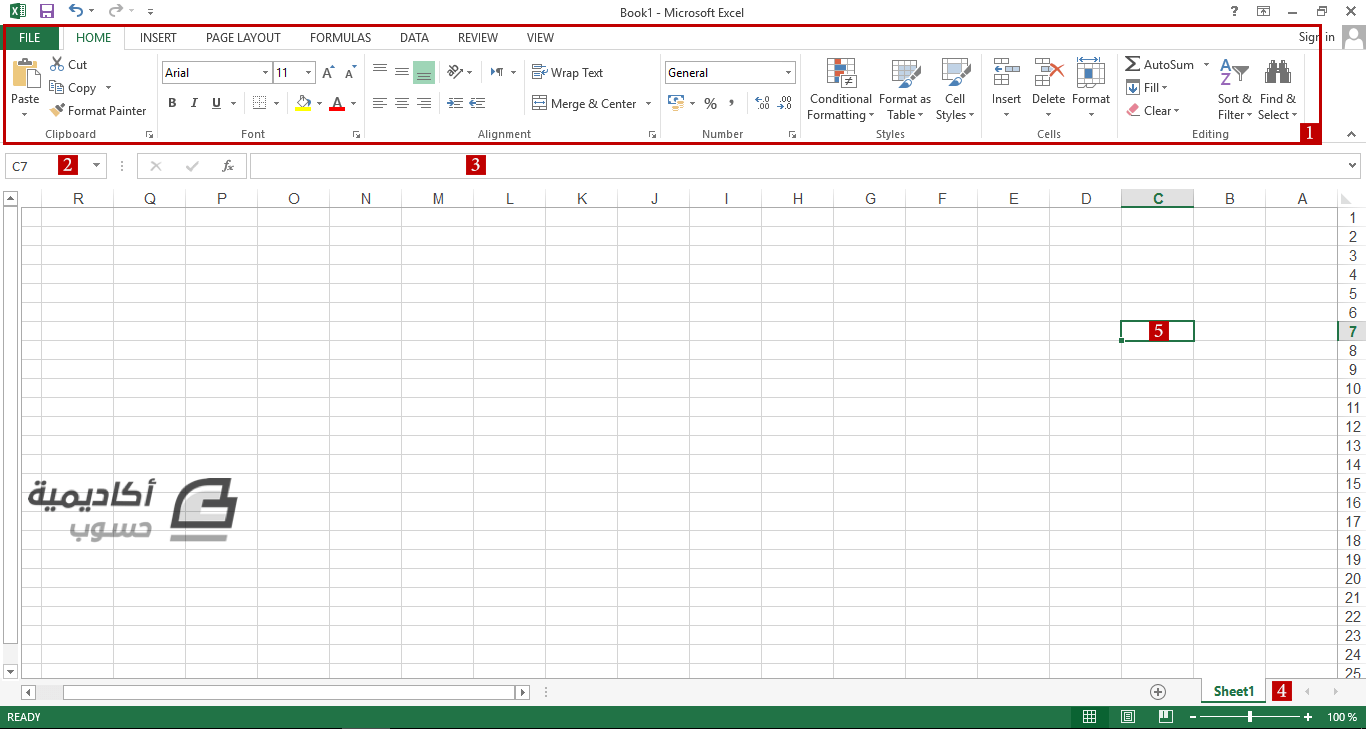Open the Borders dropdown arrow
The image size is (1366, 729).
[x=277, y=103]
